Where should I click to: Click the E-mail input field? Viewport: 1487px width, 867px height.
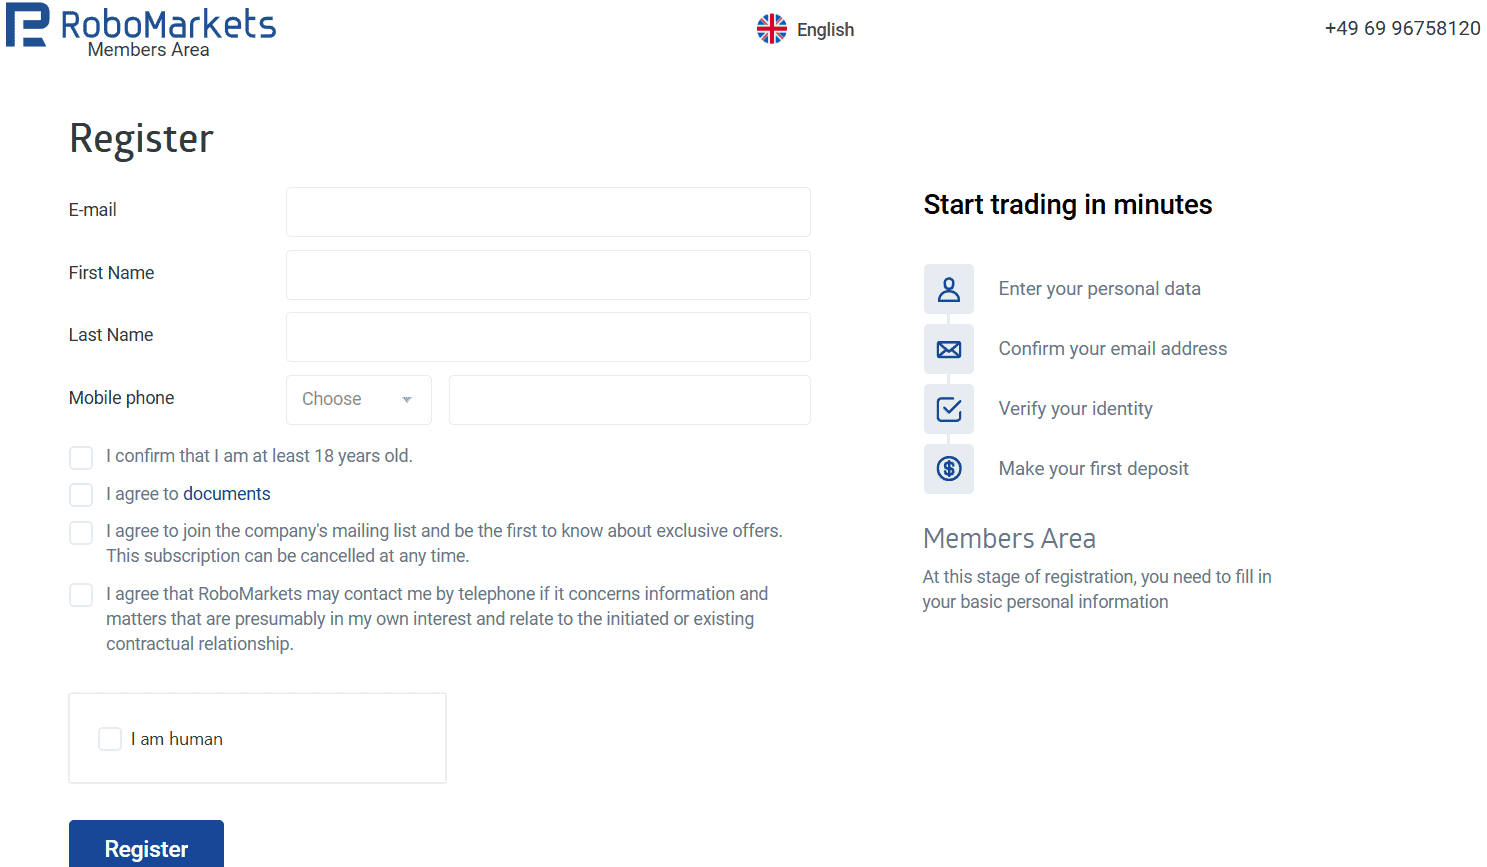548,212
